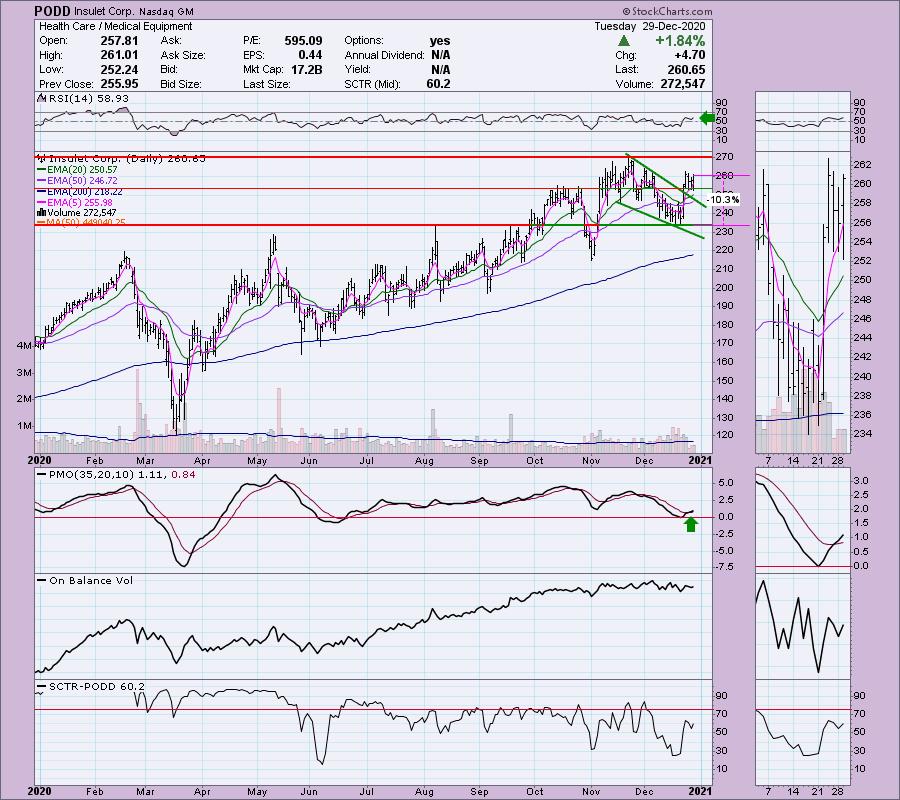Click the 270 price axis label

[x=724, y=157]
